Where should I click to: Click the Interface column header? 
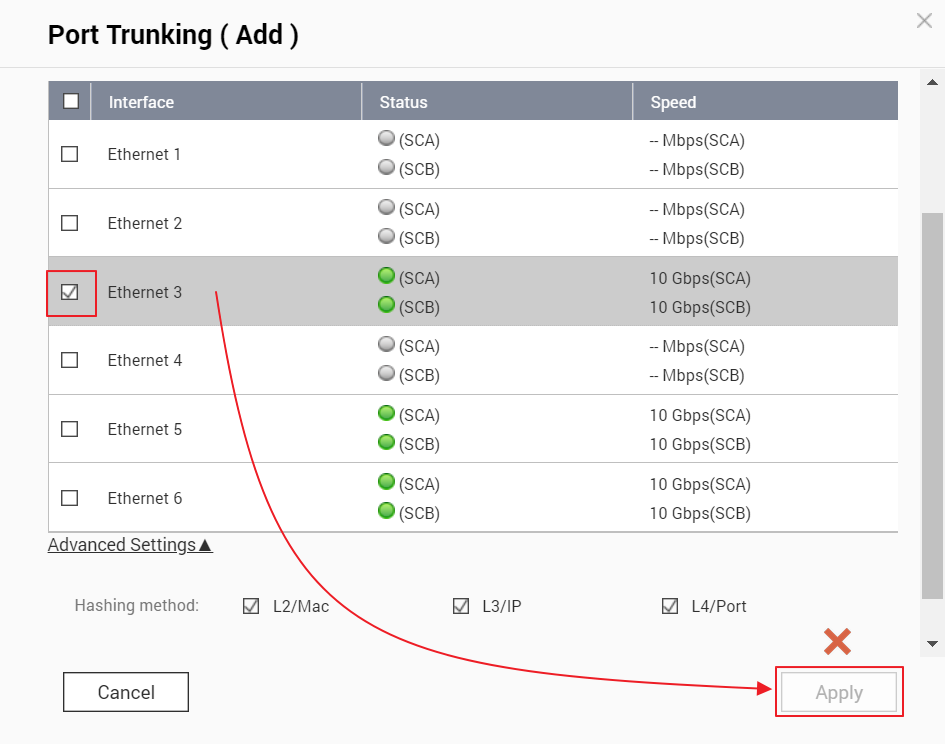point(141,102)
